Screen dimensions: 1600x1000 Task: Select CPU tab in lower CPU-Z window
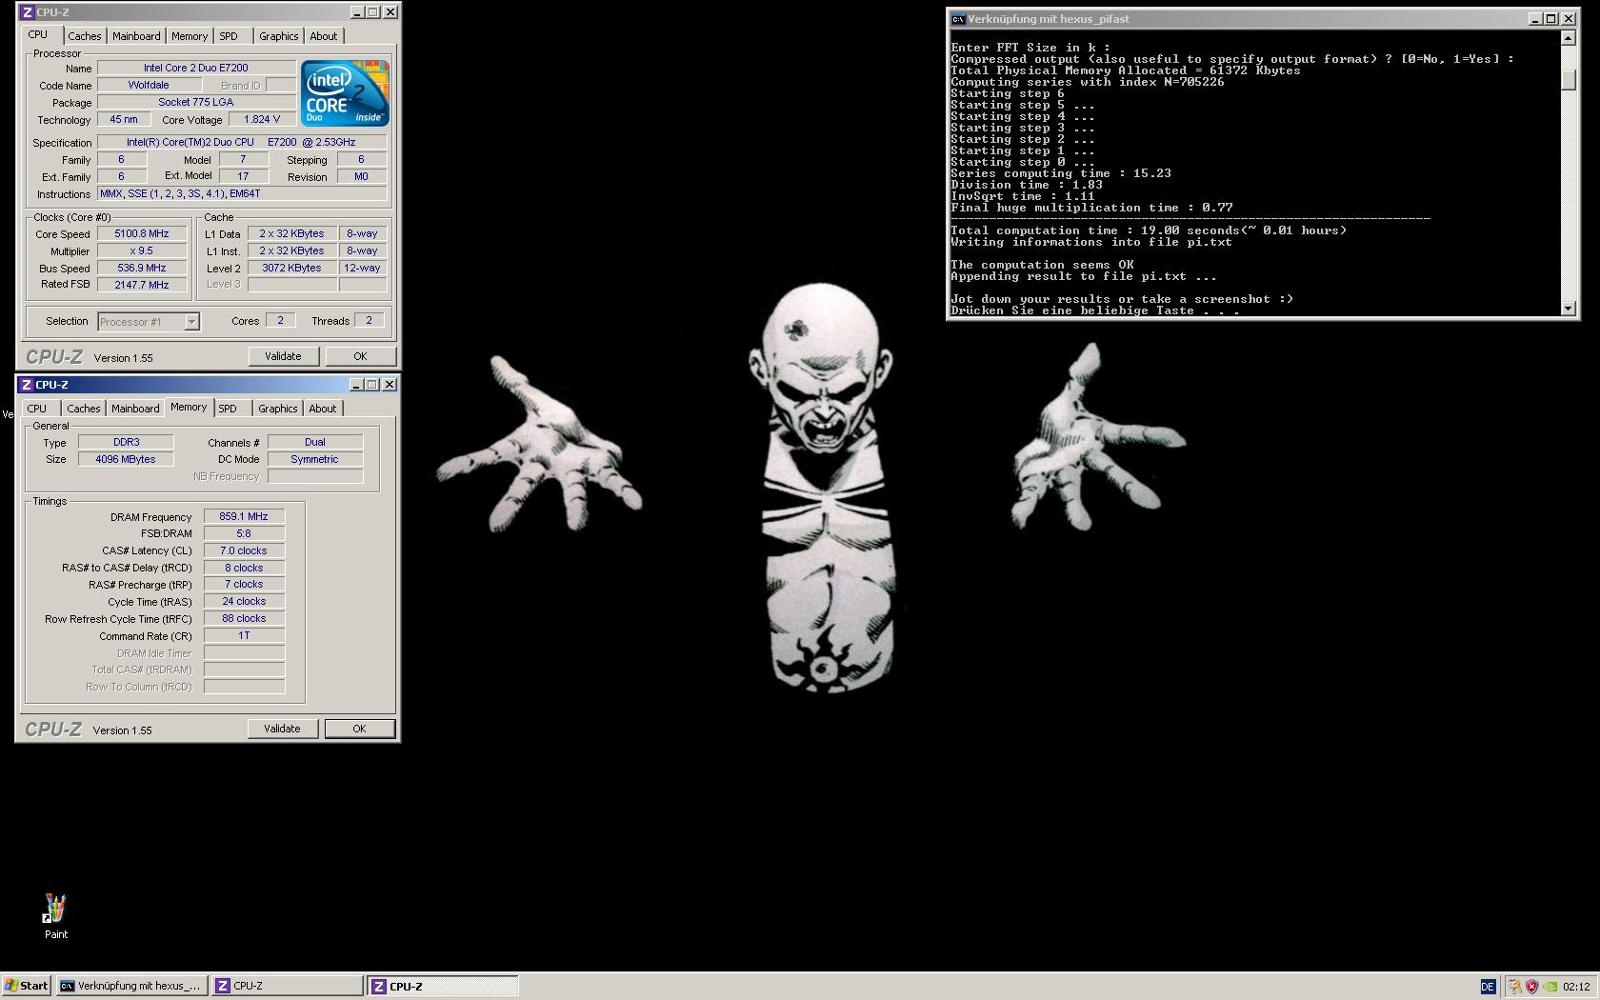(x=37, y=408)
